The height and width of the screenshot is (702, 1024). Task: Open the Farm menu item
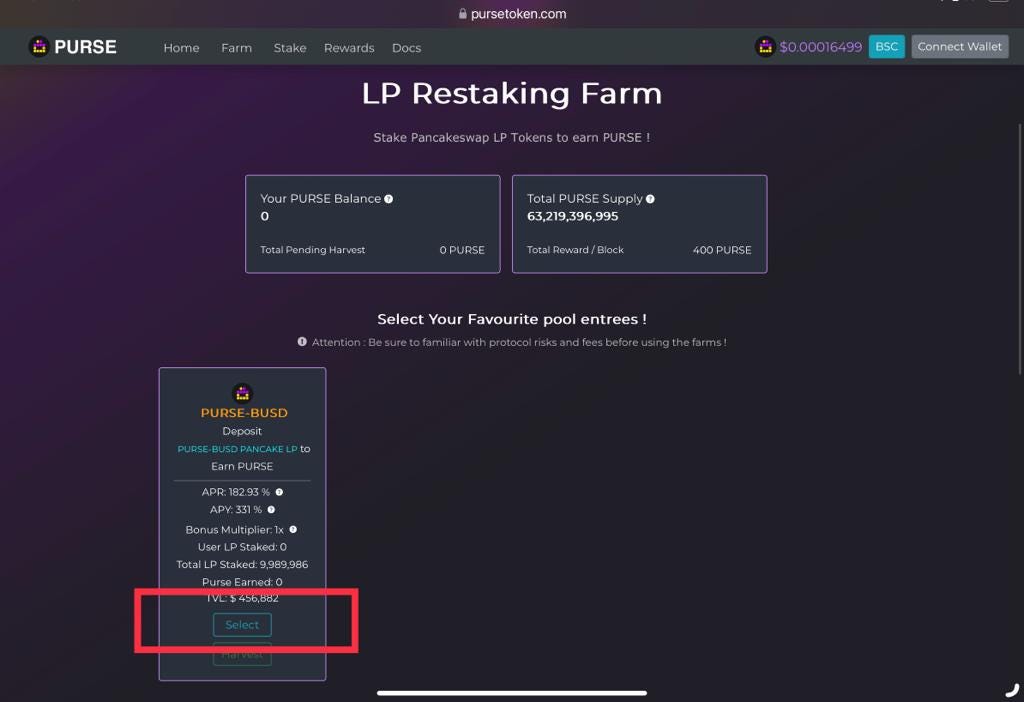[x=236, y=48]
